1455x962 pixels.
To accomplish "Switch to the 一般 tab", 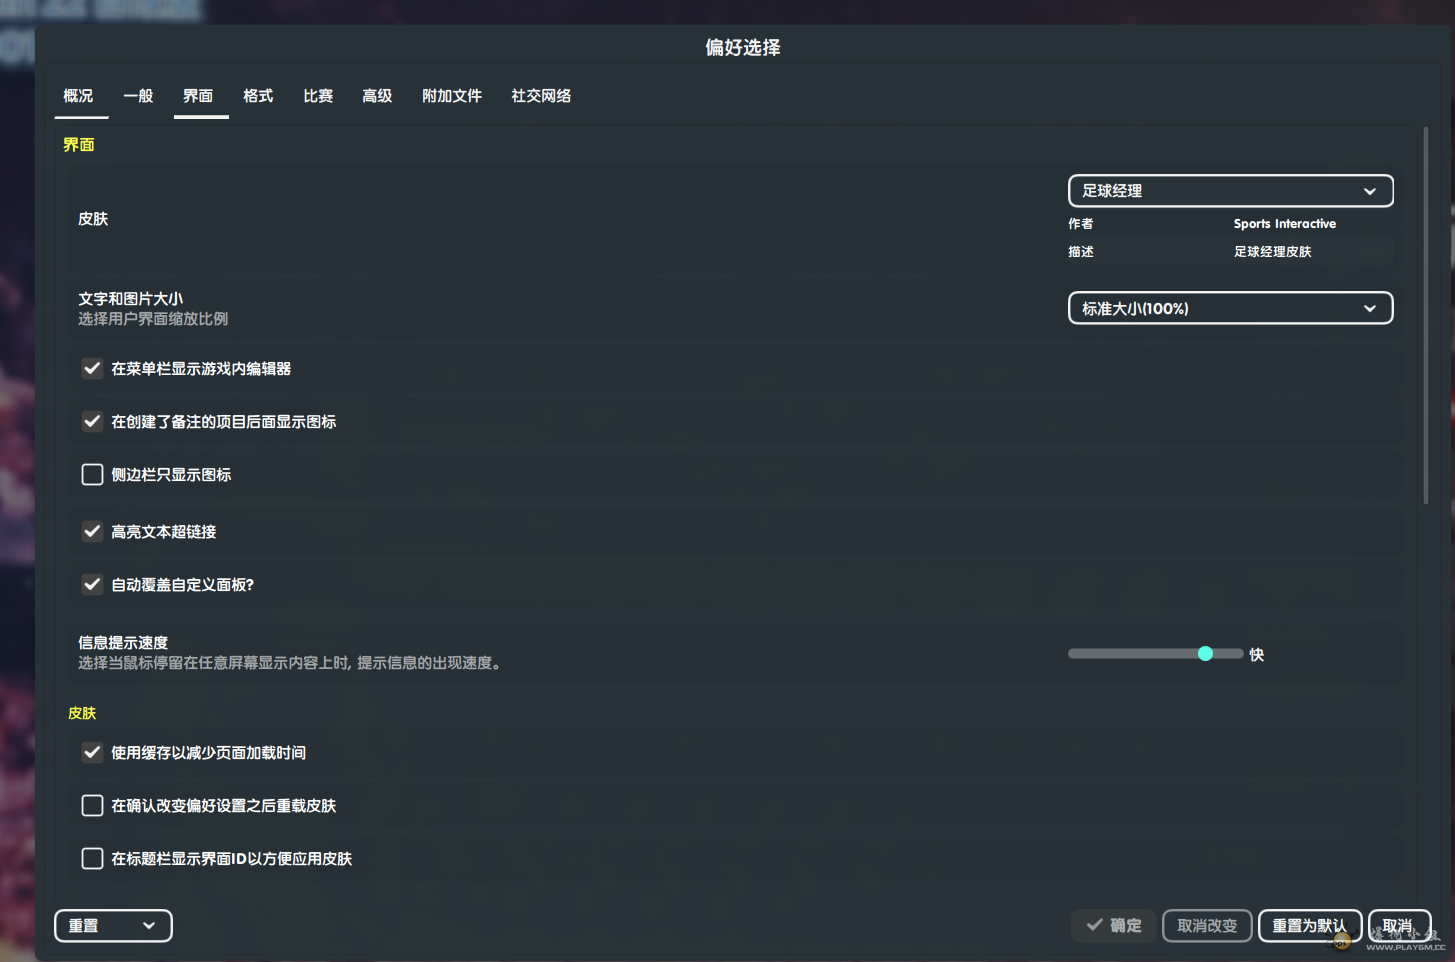I will pos(138,96).
